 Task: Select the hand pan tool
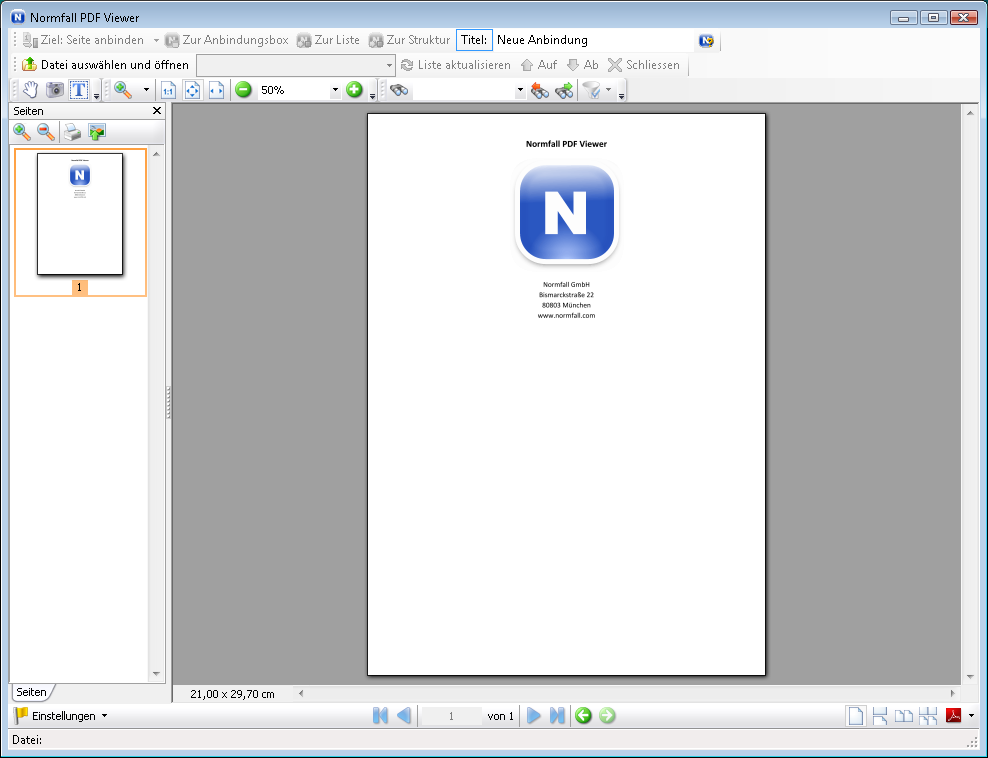point(30,90)
